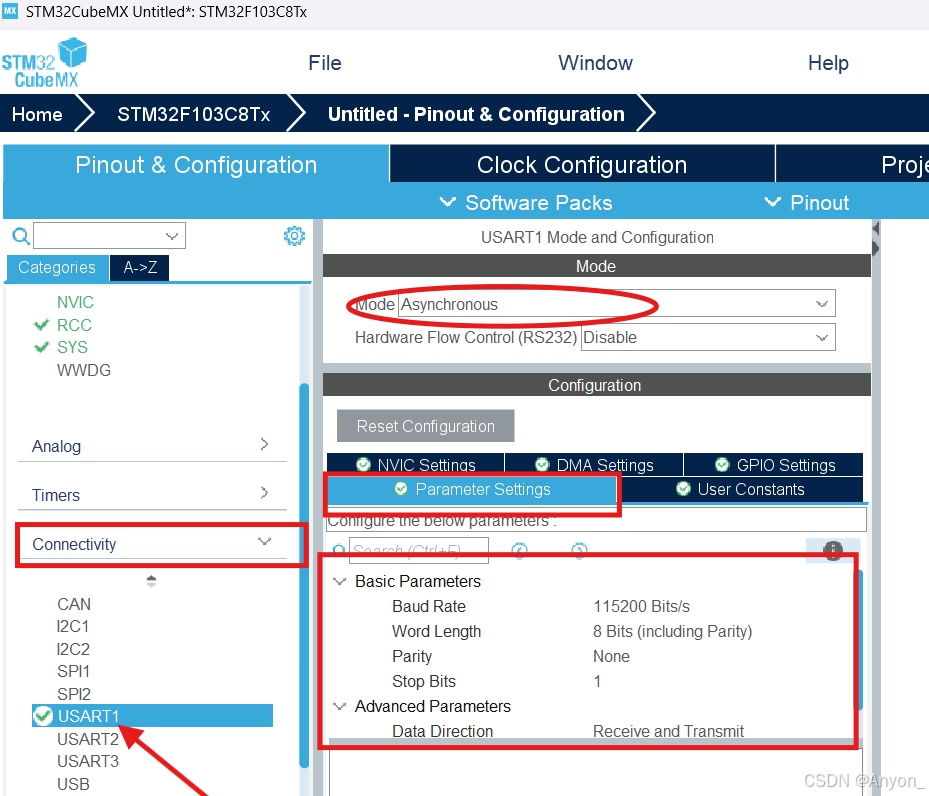Open GPIO Settings tab

[x=774, y=464]
